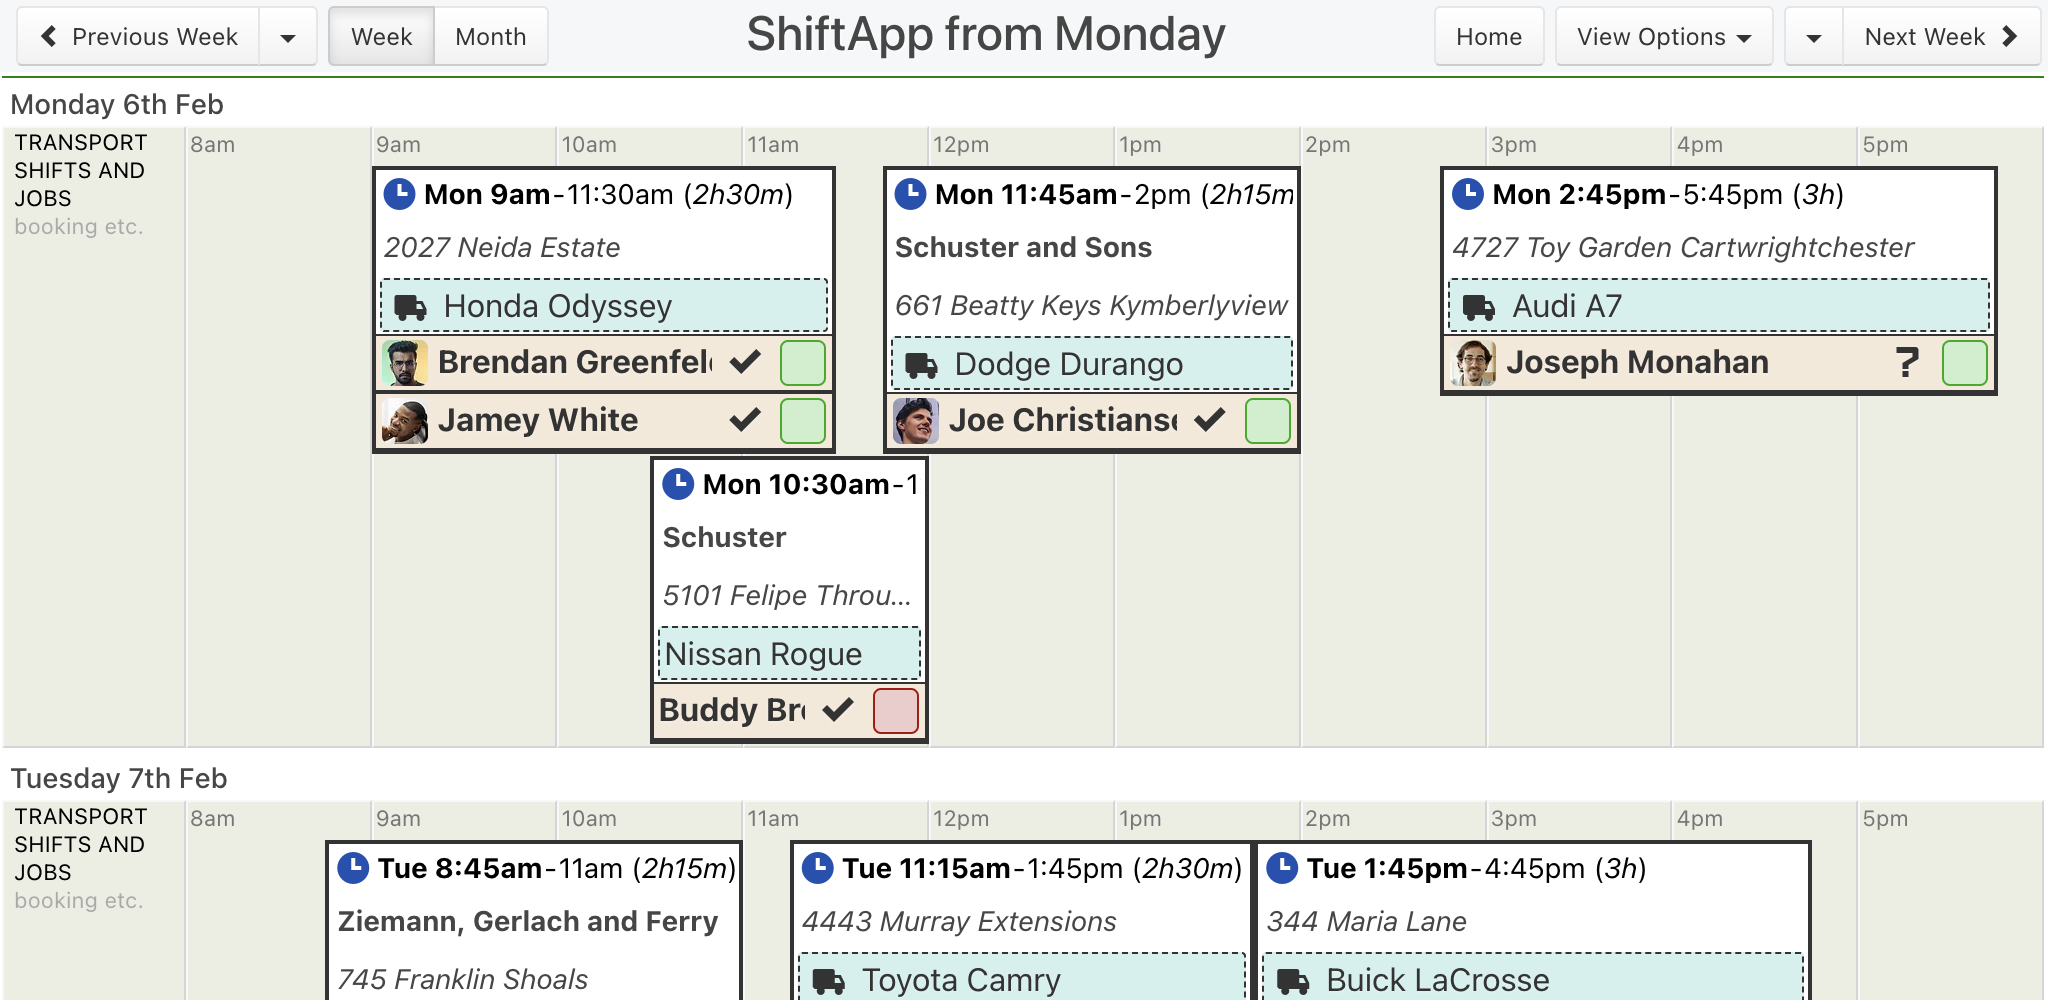Toggle the green box for Joe Christiansen
The width and height of the screenshot is (2048, 1000).
1268,421
